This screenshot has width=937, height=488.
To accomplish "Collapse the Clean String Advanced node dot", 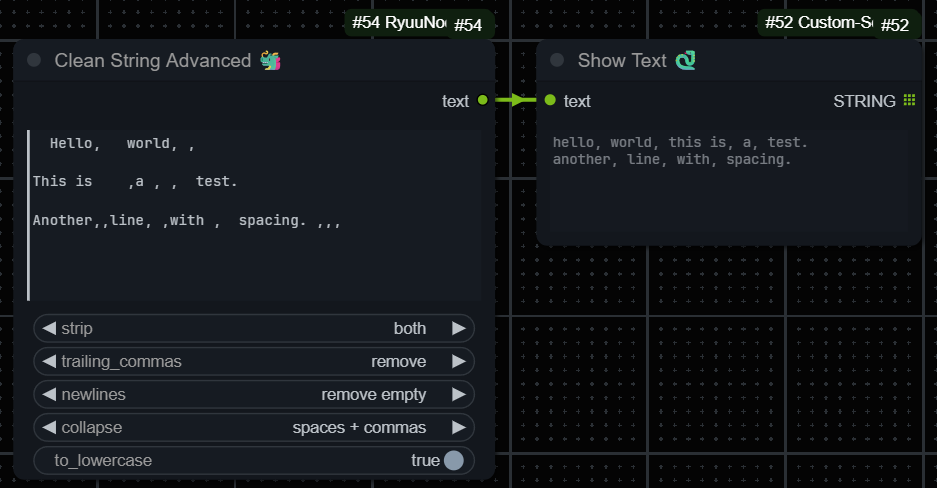I will (34, 60).
